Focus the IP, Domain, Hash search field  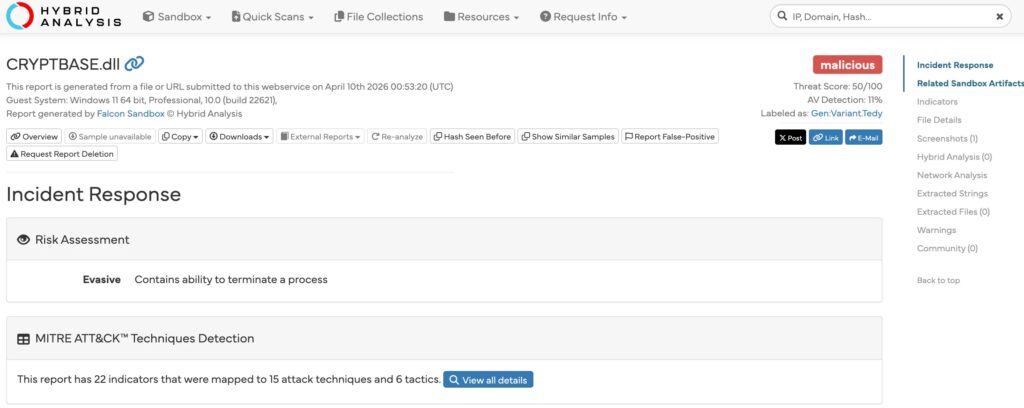pos(885,17)
